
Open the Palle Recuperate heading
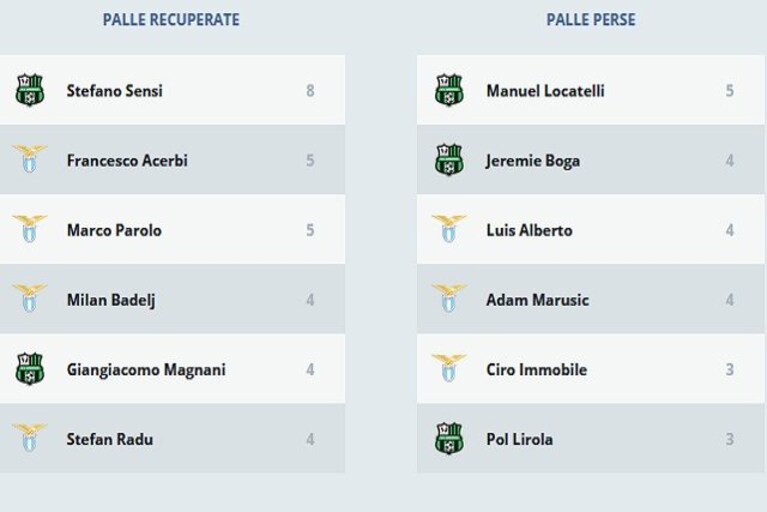click(x=171, y=20)
